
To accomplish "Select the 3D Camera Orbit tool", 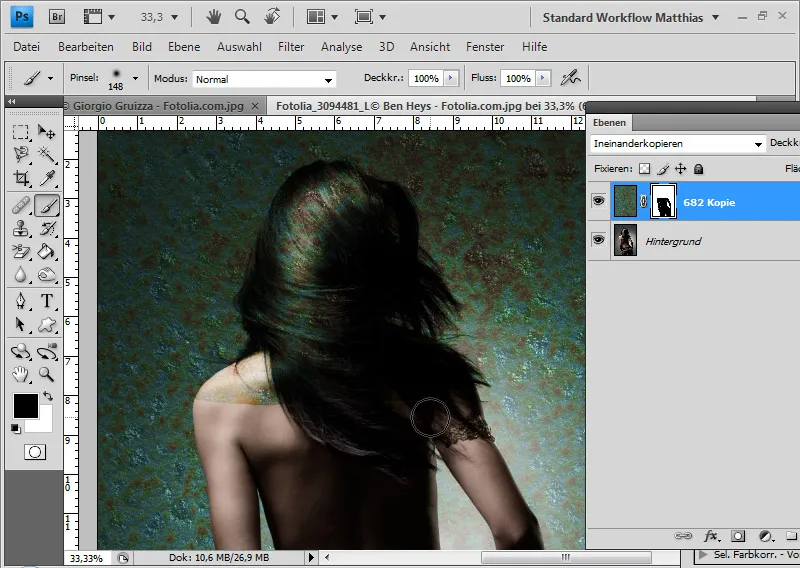I will pos(47,352).
